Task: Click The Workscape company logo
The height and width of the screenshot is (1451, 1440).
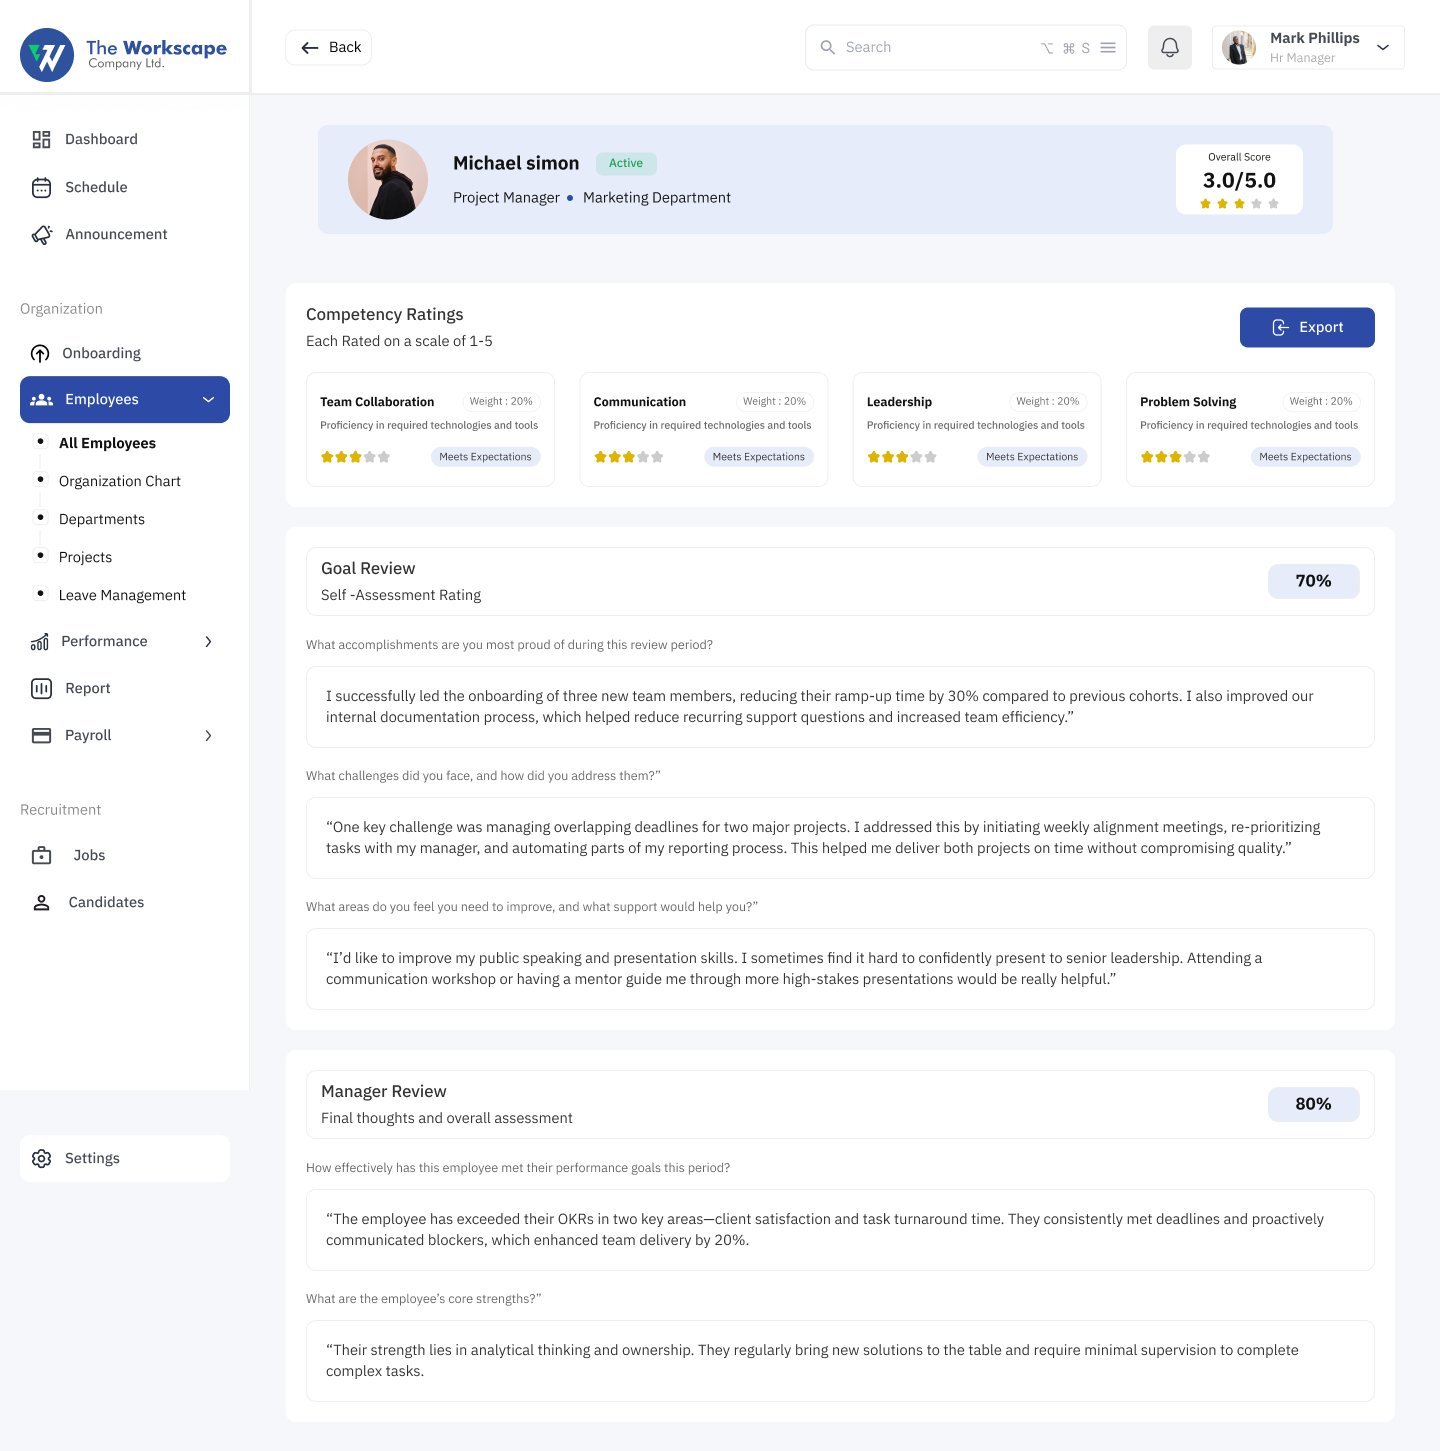Action: pyautogui.click(x=124, y=55)
